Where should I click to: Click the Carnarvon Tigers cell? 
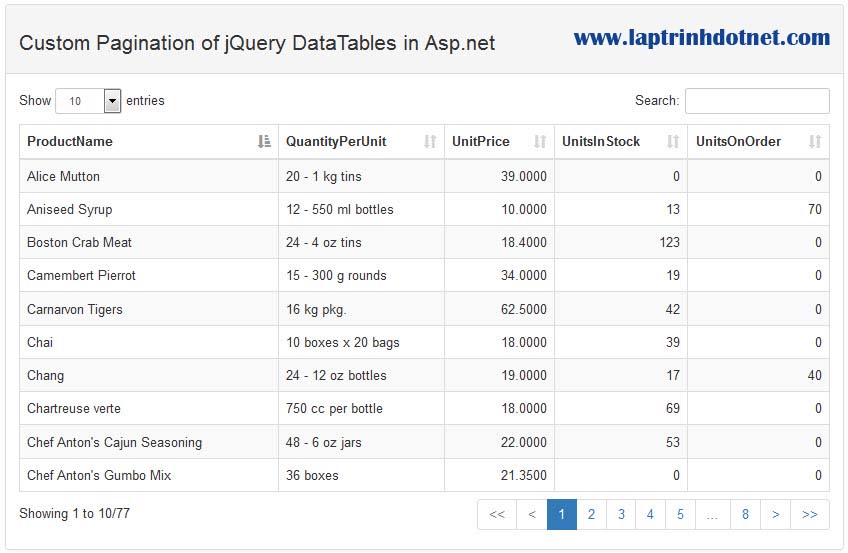pos(149,309)
